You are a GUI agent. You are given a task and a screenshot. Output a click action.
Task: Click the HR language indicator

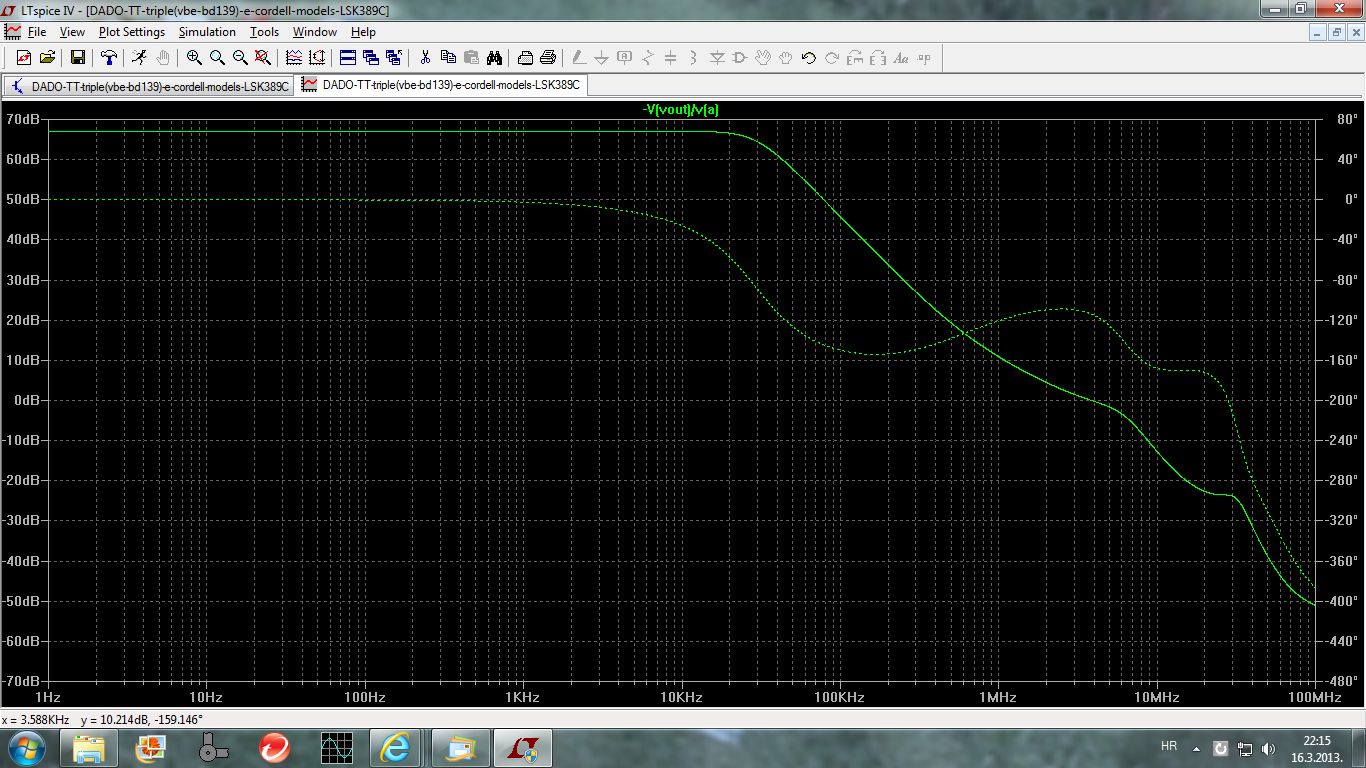1168,747
